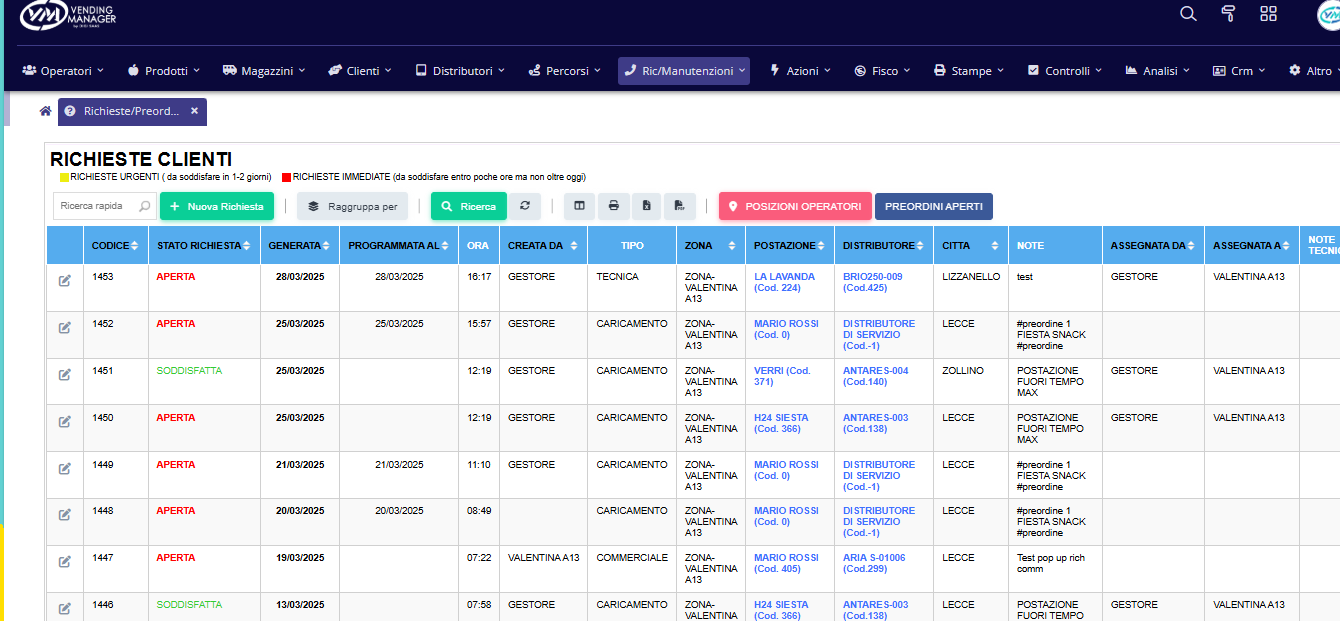
Task: Sort by PROGRAMMATA AL column header
Action: click(399, 245)
